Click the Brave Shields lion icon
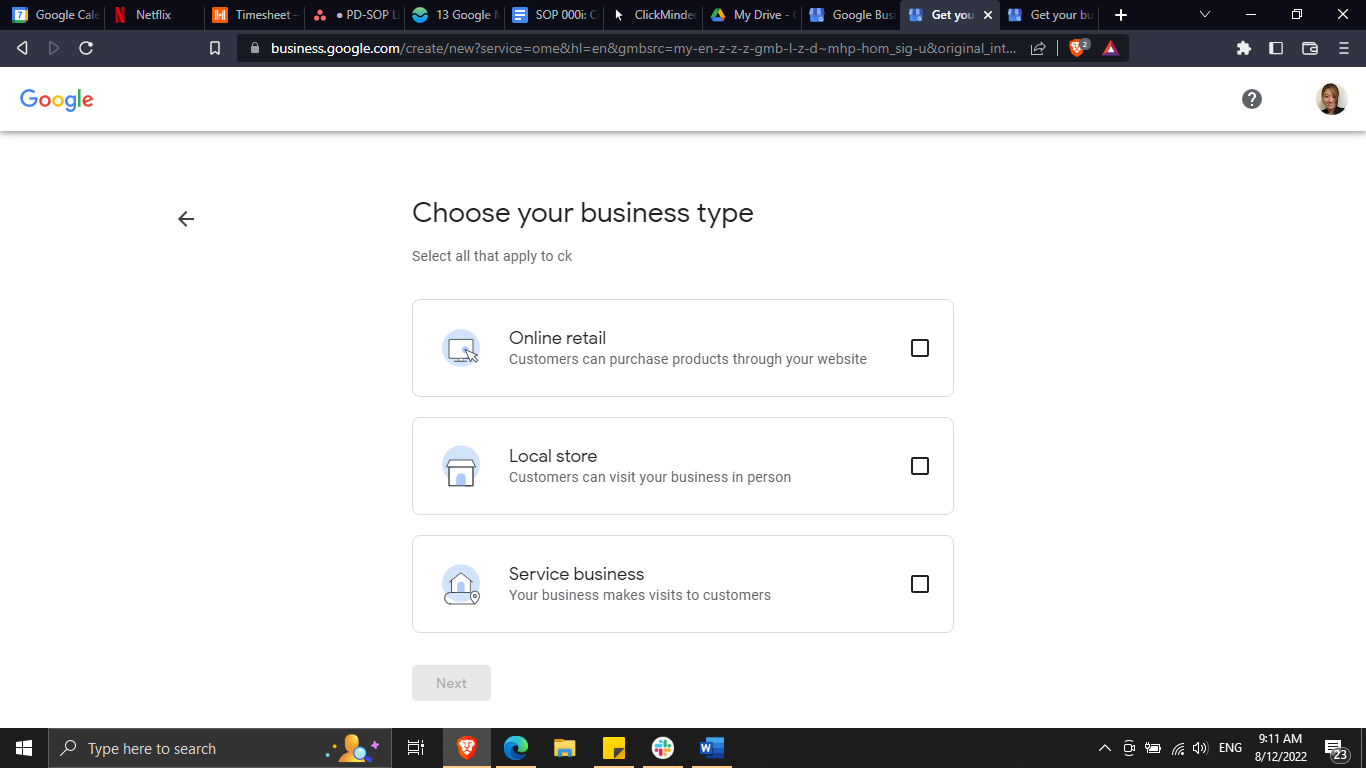This screenshot has height=768, width=1366. click(x=1078, y=48)
